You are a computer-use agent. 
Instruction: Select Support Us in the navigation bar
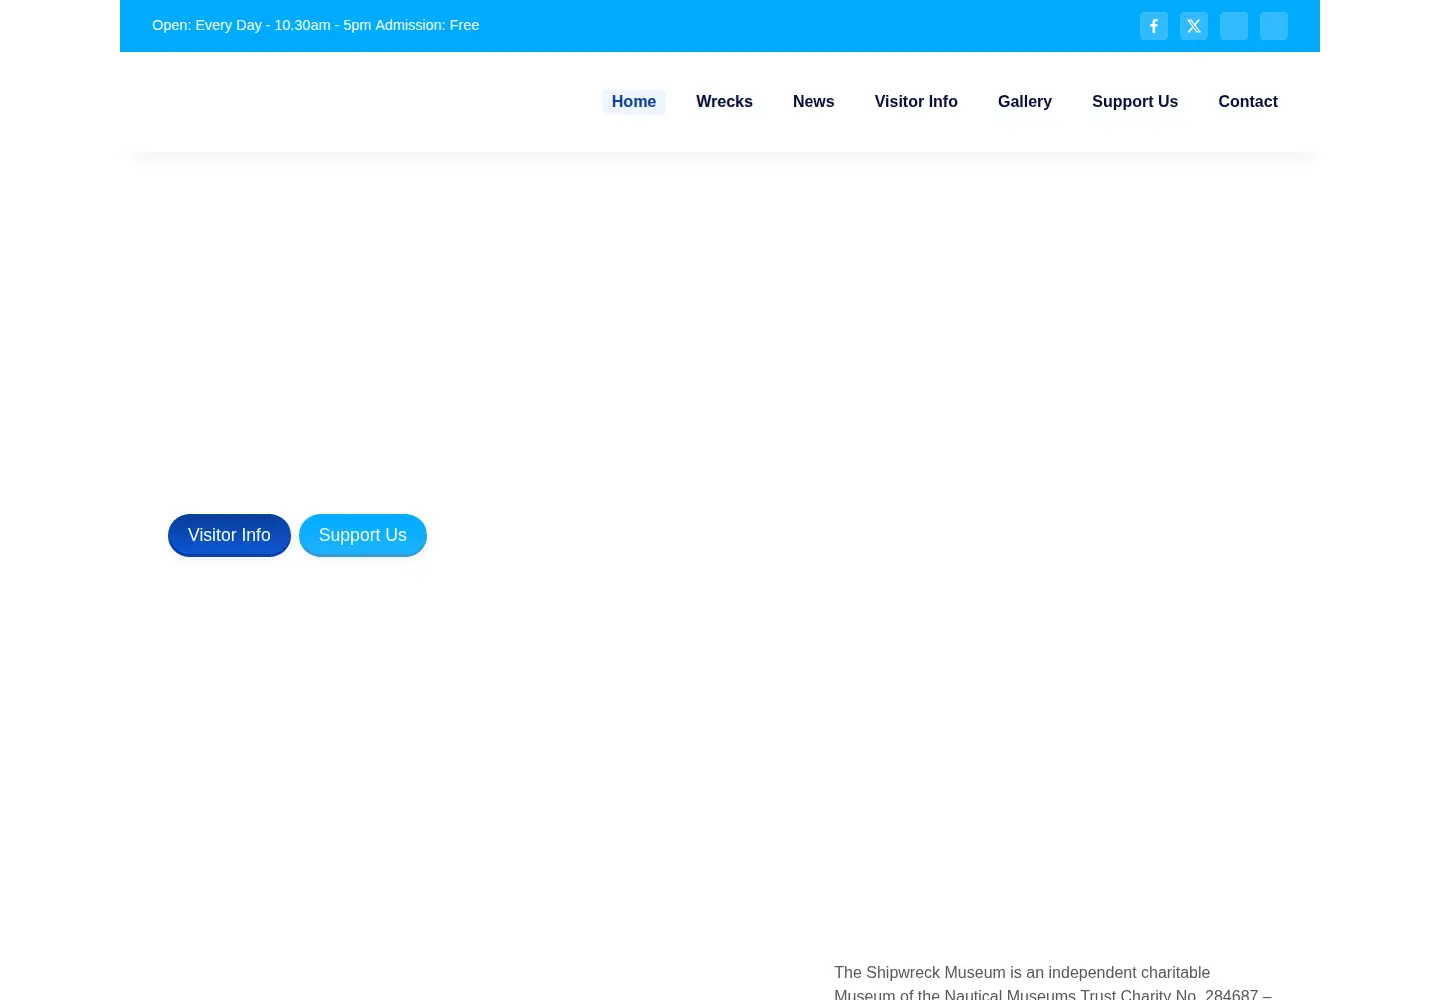click(x=1135, y=102)
